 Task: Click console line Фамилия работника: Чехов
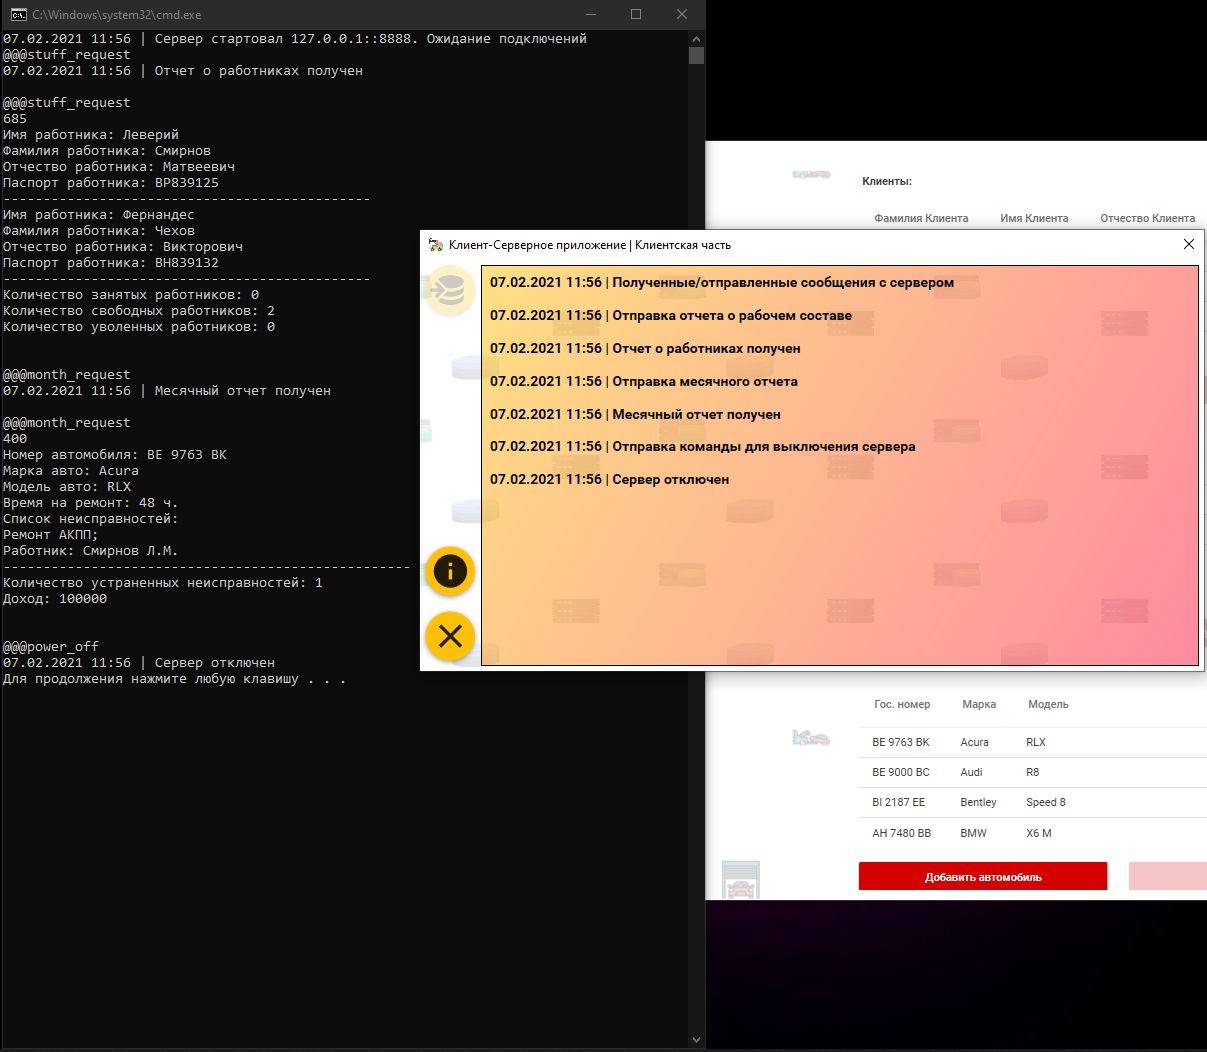point(99,231)
